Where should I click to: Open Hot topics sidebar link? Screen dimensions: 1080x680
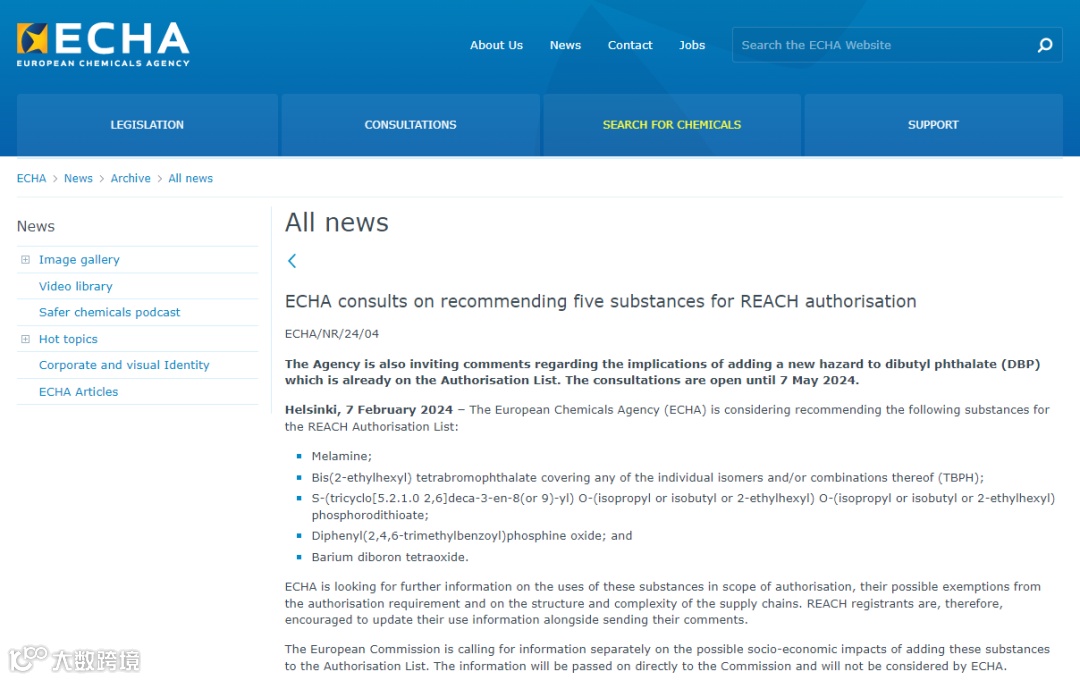[68, 339]
